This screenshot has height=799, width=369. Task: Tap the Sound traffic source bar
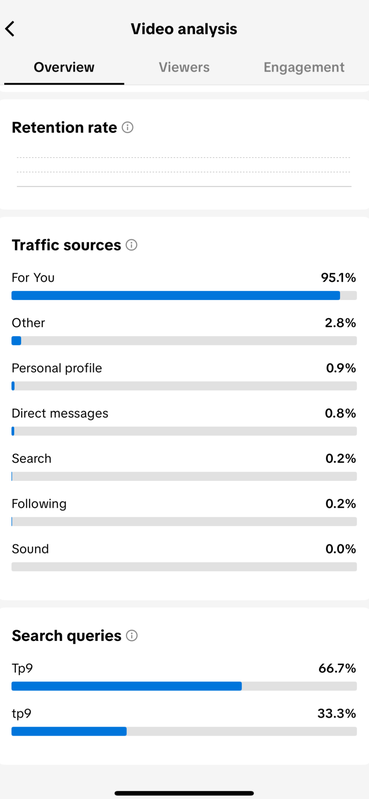tap(184, 567)
